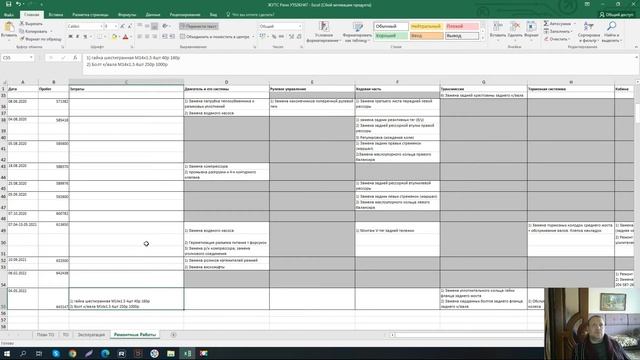Click the Copy command in the clipboard group
The image size is (640, 360).
coord(33,31)
